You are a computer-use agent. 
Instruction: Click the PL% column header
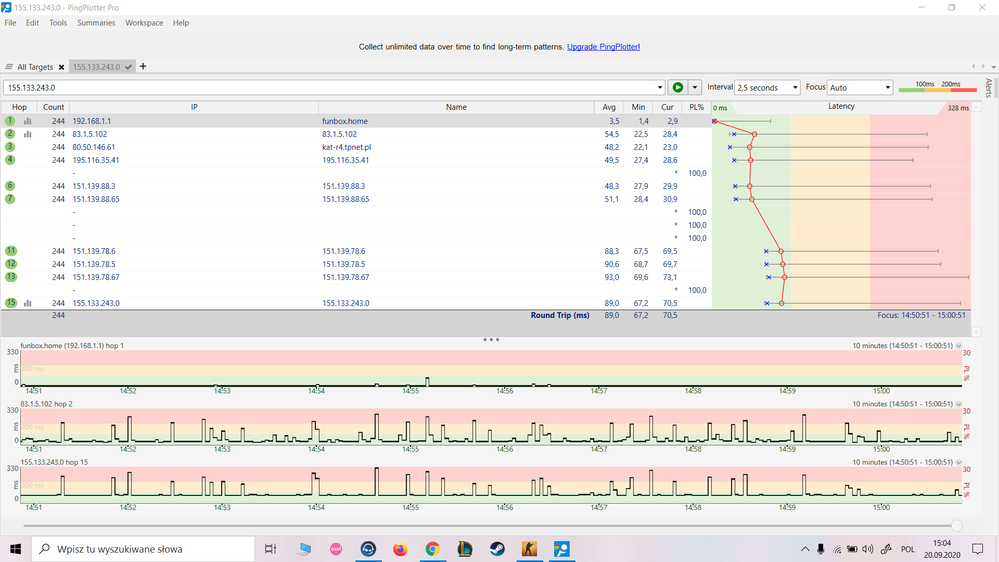click(696, 107)
